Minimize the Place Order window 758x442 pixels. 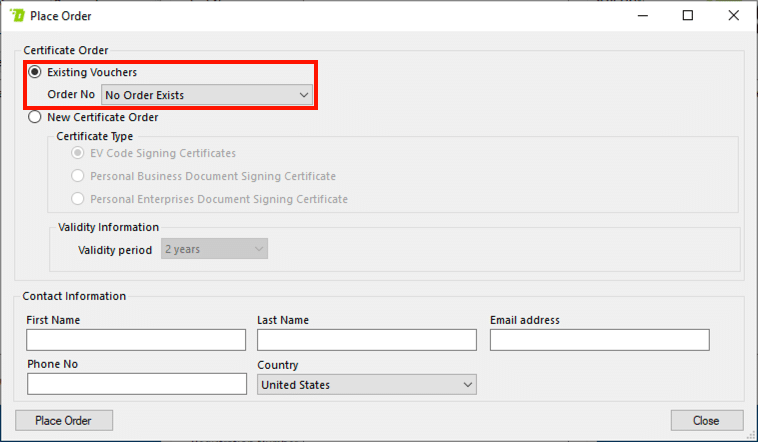click(641, 16)
